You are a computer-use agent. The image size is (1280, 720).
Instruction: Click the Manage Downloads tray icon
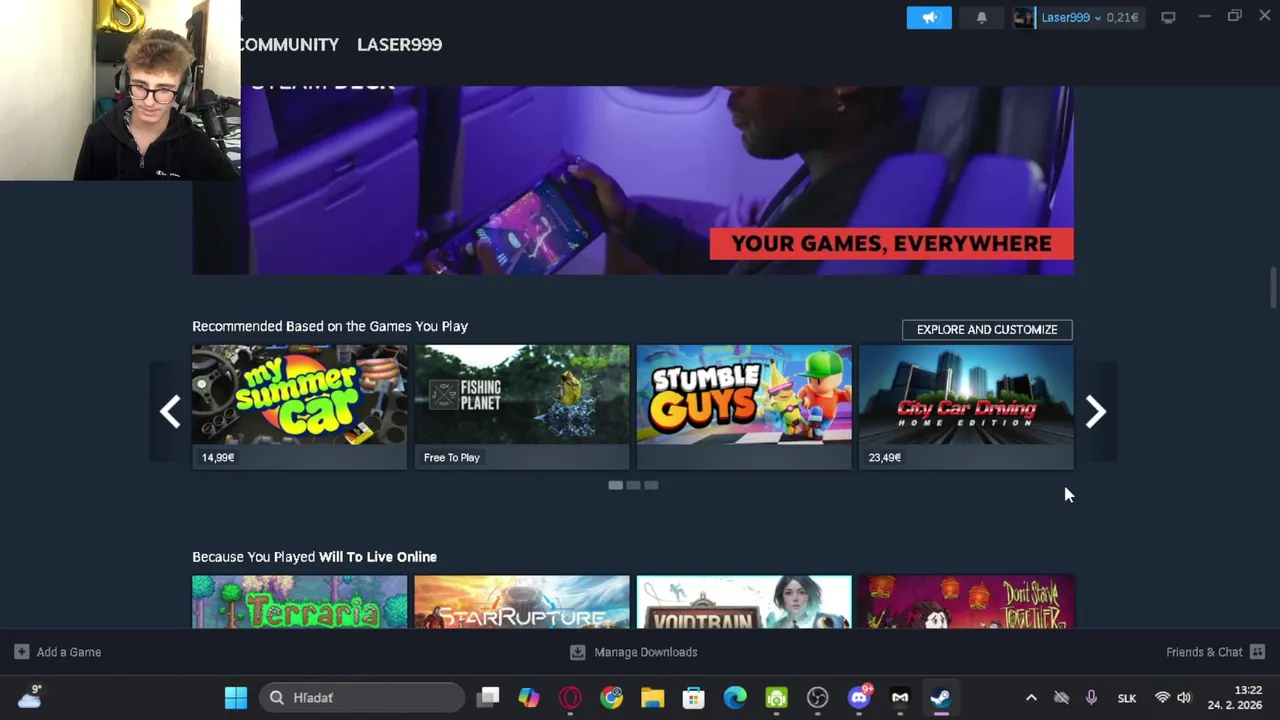pyautogui.click(x=577, y=652)
